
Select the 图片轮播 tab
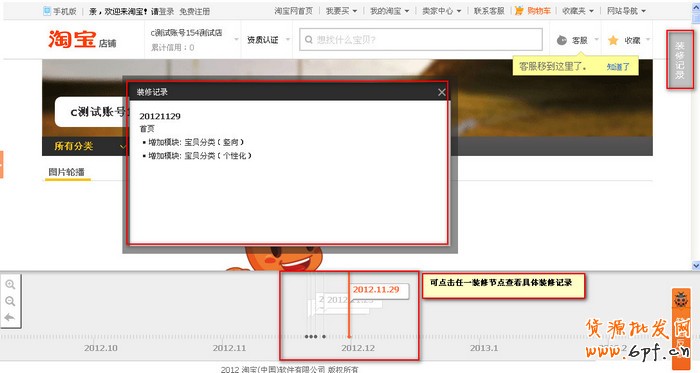[x=67, y=172]
